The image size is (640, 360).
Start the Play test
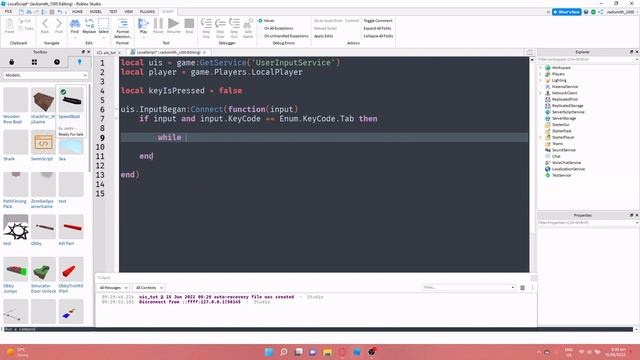coord(143,24)
